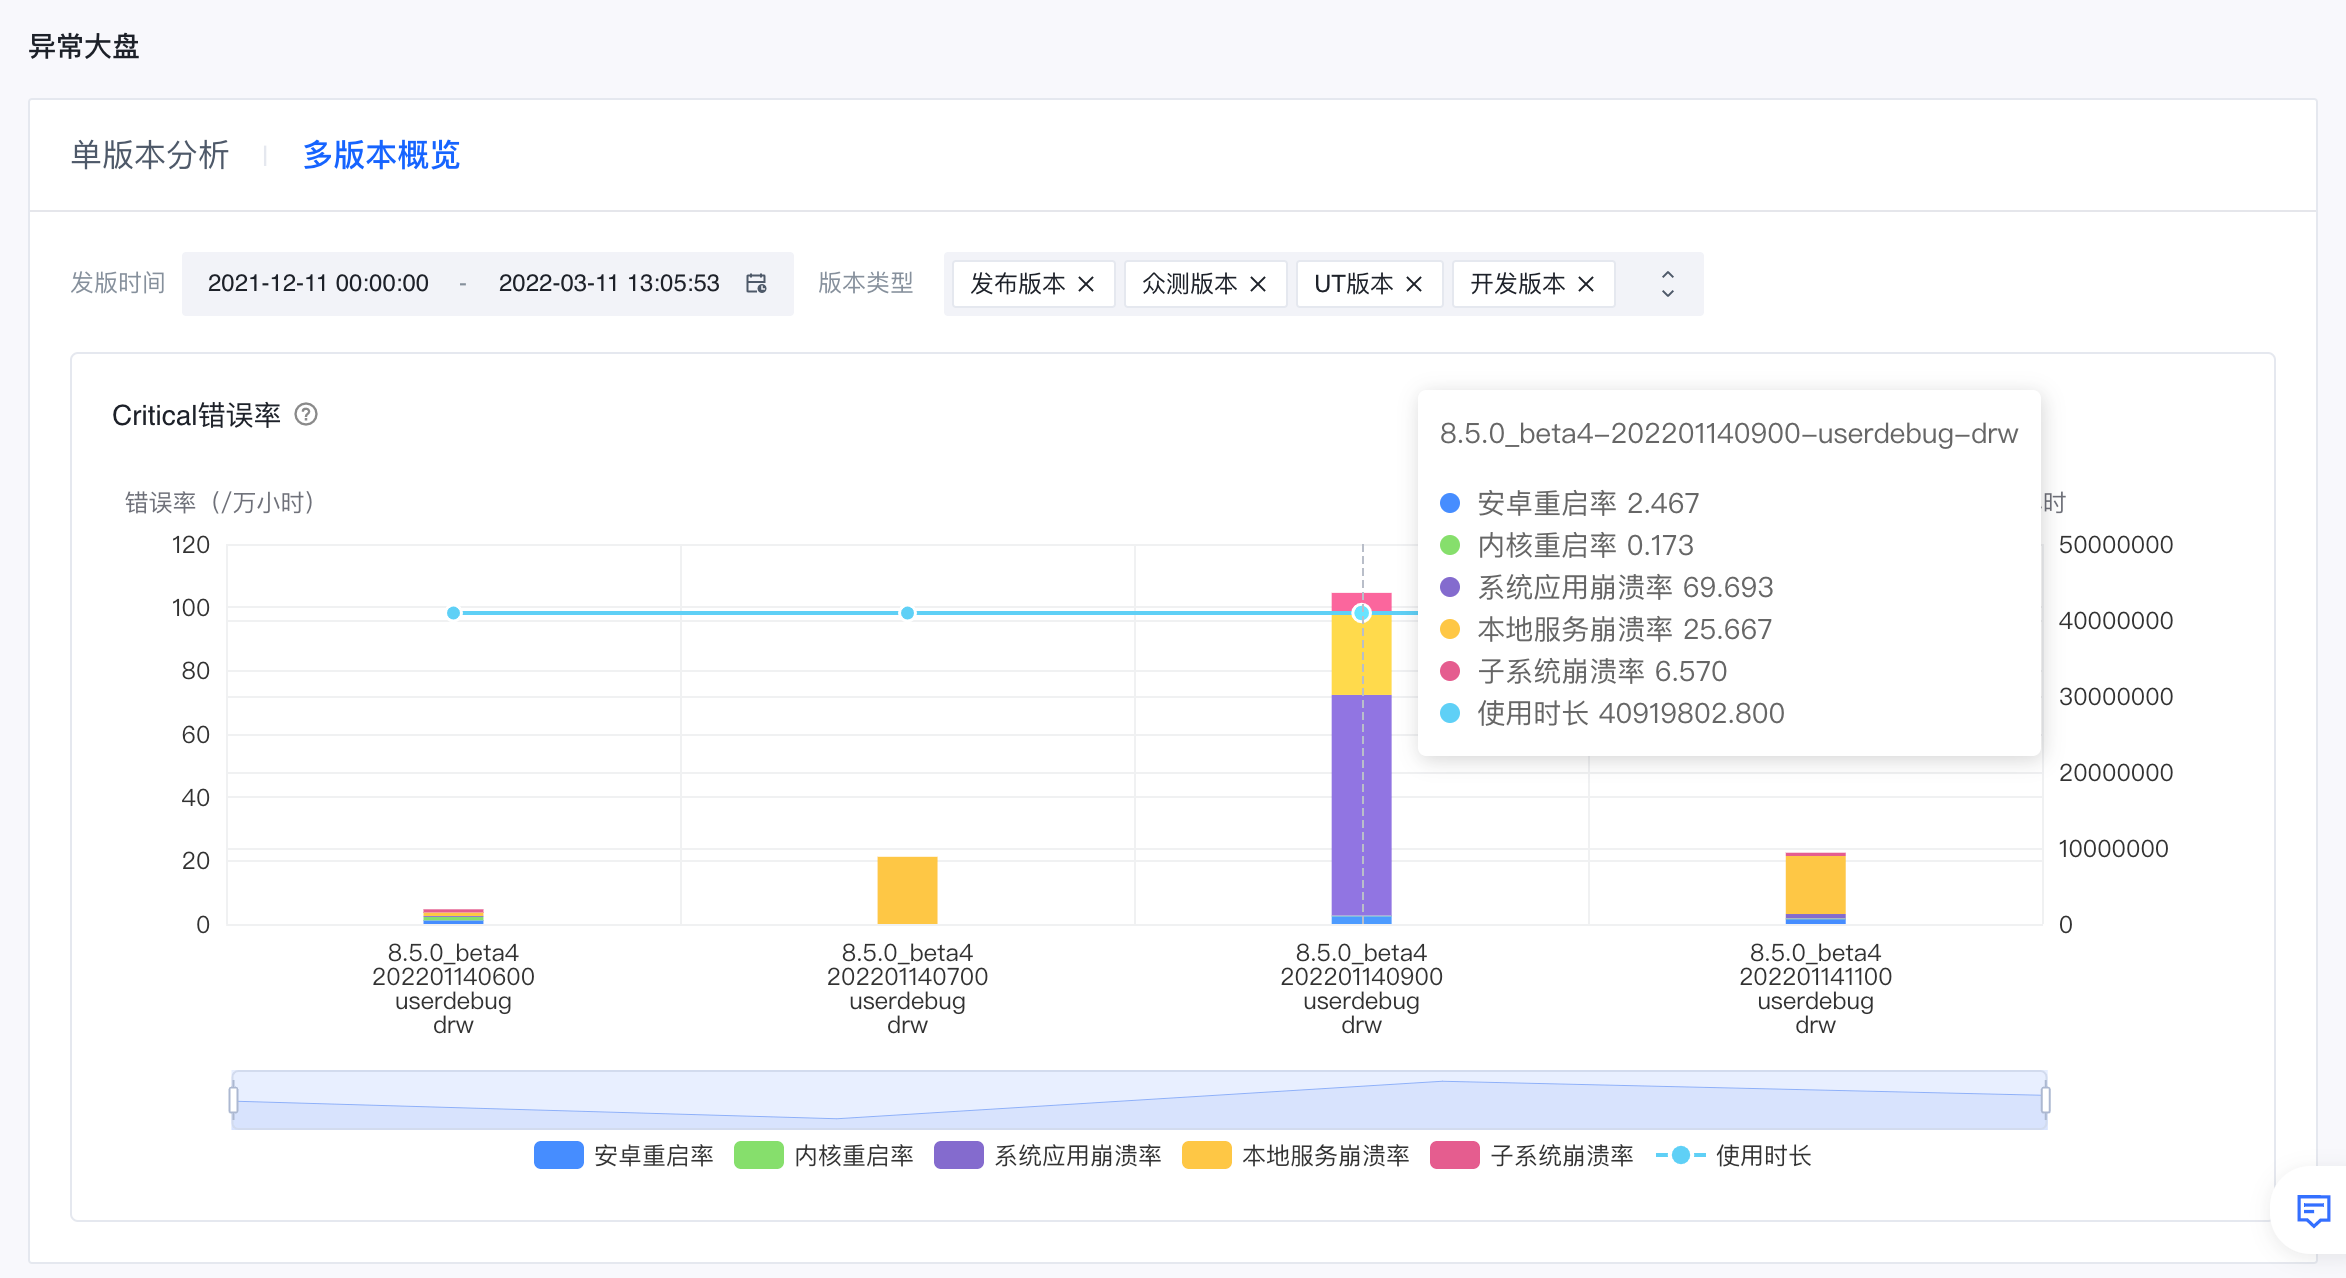
Task: Click the highlighted line point at 202201140900
Action: coord(1361,613)
